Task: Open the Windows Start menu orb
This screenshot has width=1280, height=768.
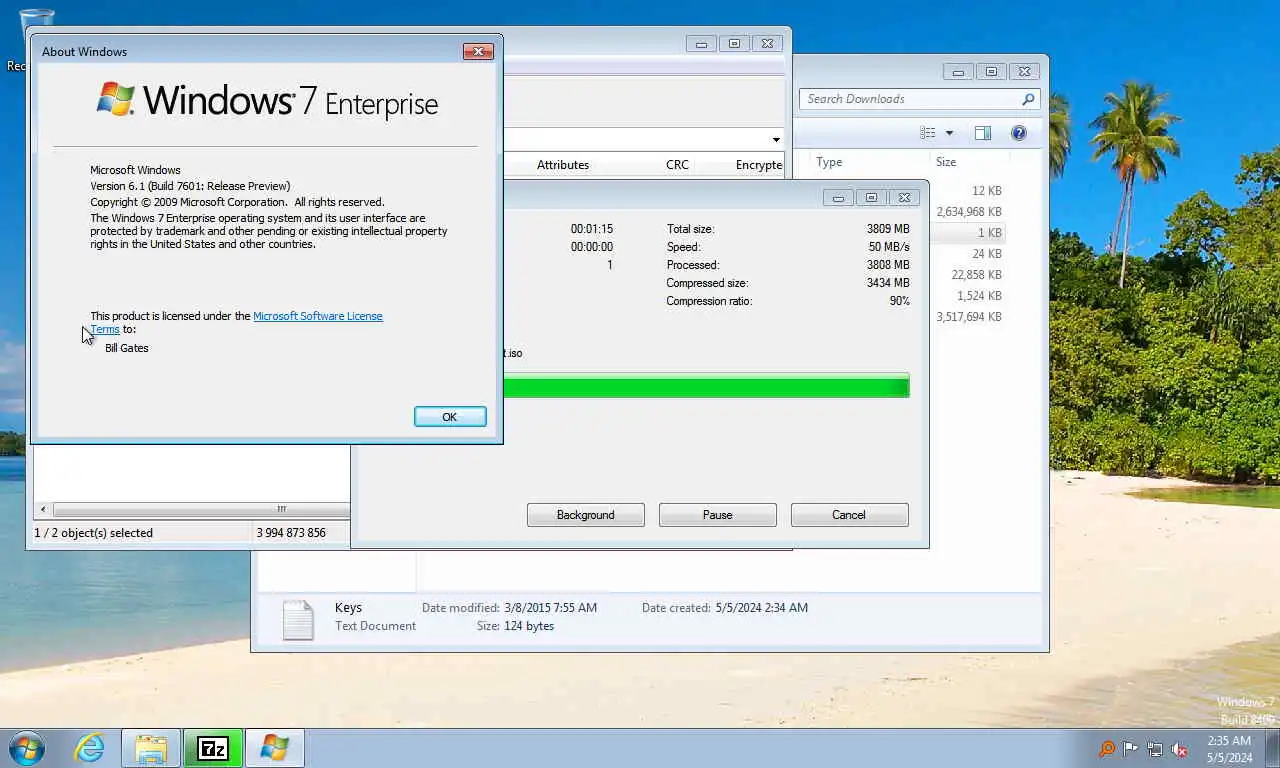Action: [26, 748]
